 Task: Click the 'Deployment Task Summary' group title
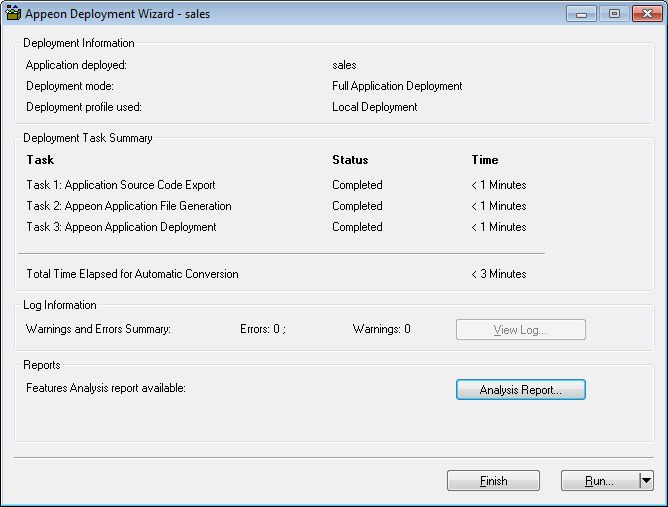click(x=88, y=138)
